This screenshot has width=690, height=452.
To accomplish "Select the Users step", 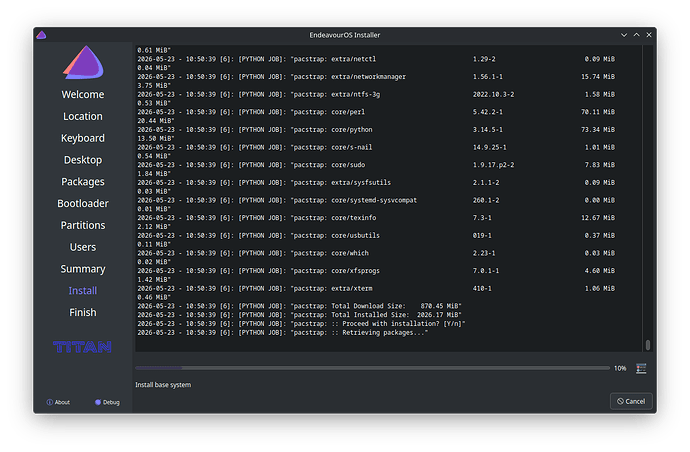I will [83, 247].
